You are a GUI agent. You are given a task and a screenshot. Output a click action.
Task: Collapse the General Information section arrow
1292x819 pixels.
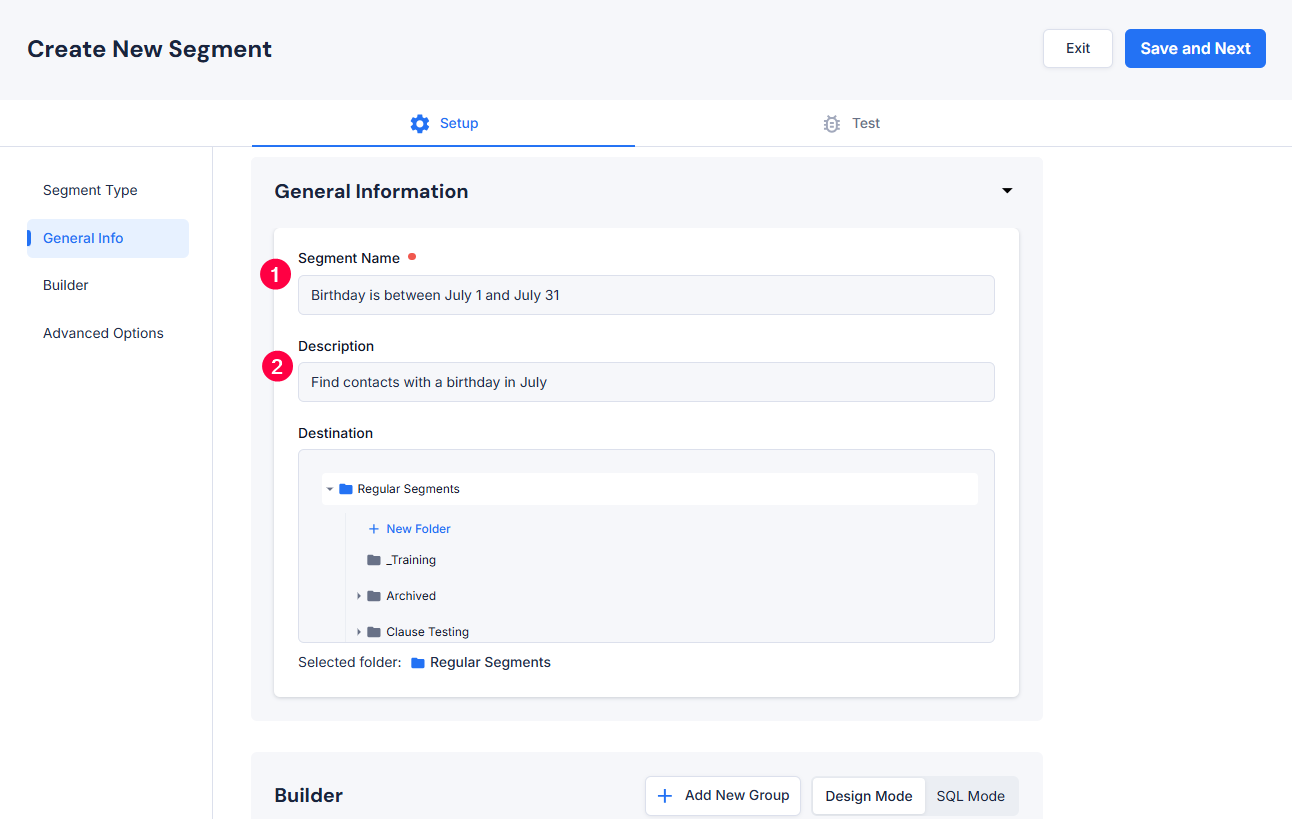tap(1007, 191)
